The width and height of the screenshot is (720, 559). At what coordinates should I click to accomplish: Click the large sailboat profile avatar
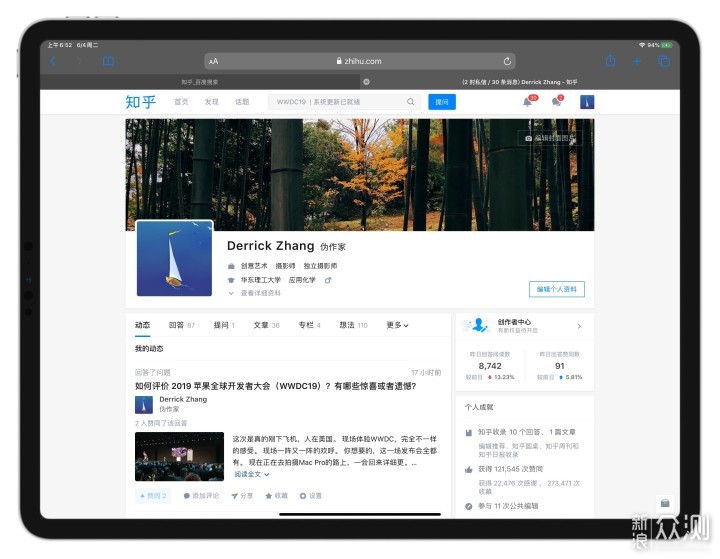pyautogui.click(x=174, y=258)
